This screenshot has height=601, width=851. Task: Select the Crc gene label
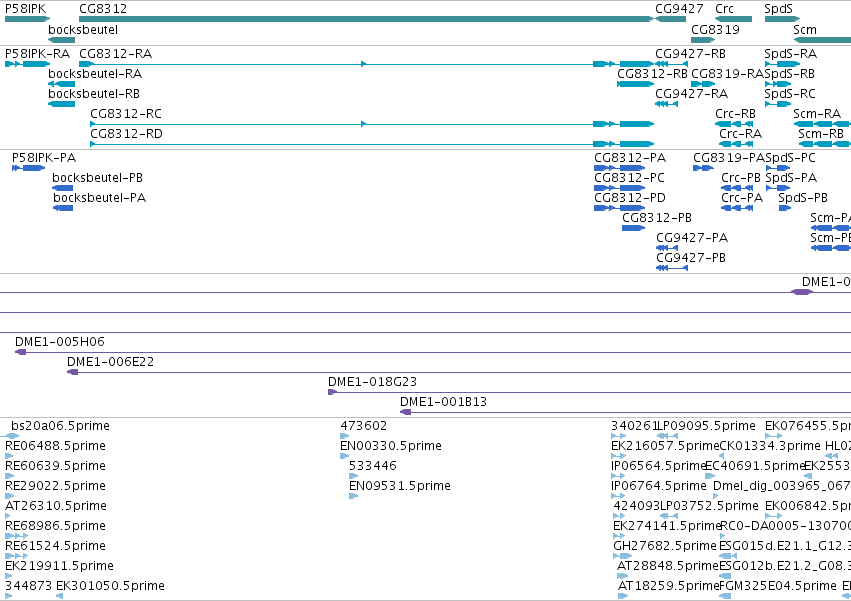(x=725, y=9)
